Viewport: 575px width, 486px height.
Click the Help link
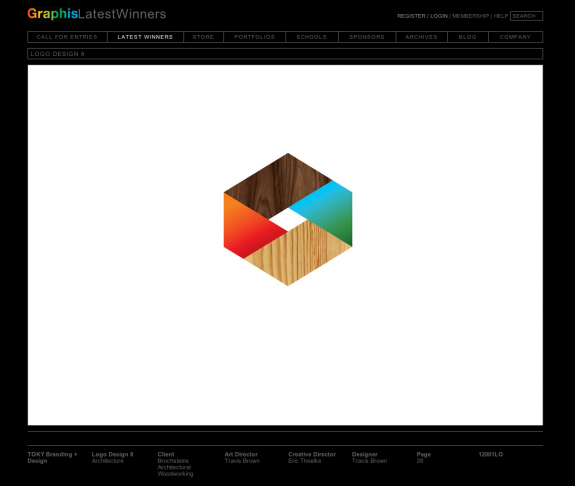501,16
